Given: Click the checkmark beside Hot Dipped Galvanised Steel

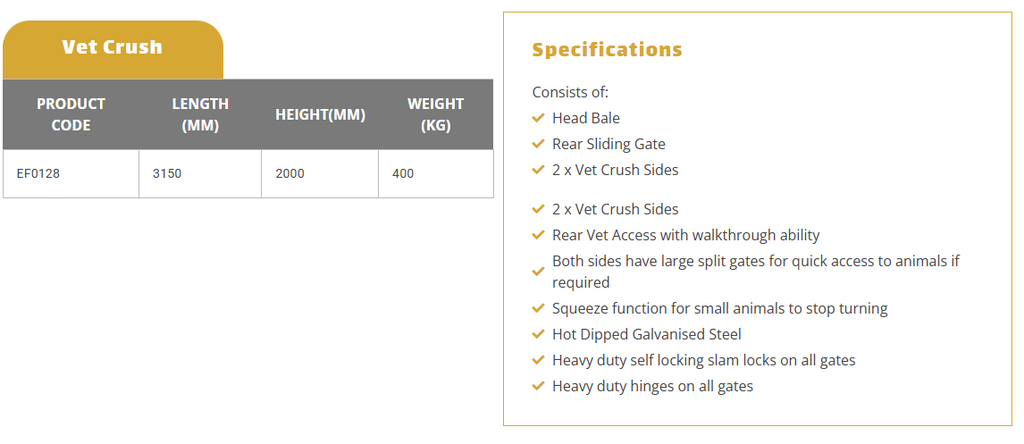Looking at the screenshot, I should point(538,334).
